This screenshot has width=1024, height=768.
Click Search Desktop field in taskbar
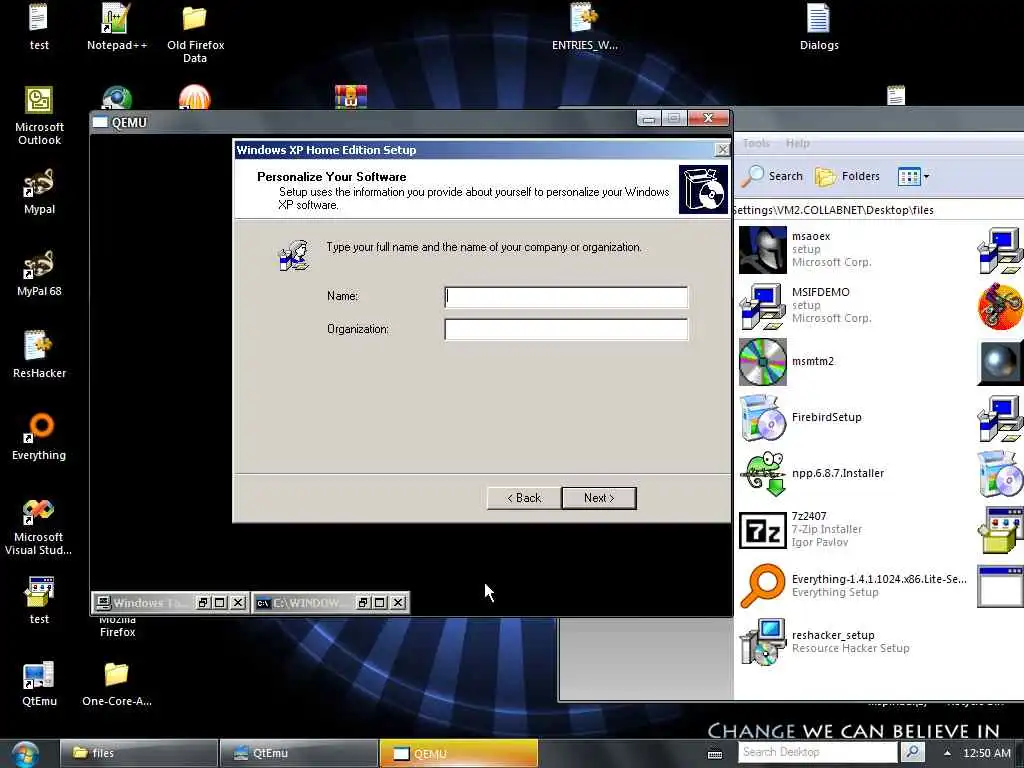click(819, 752)
